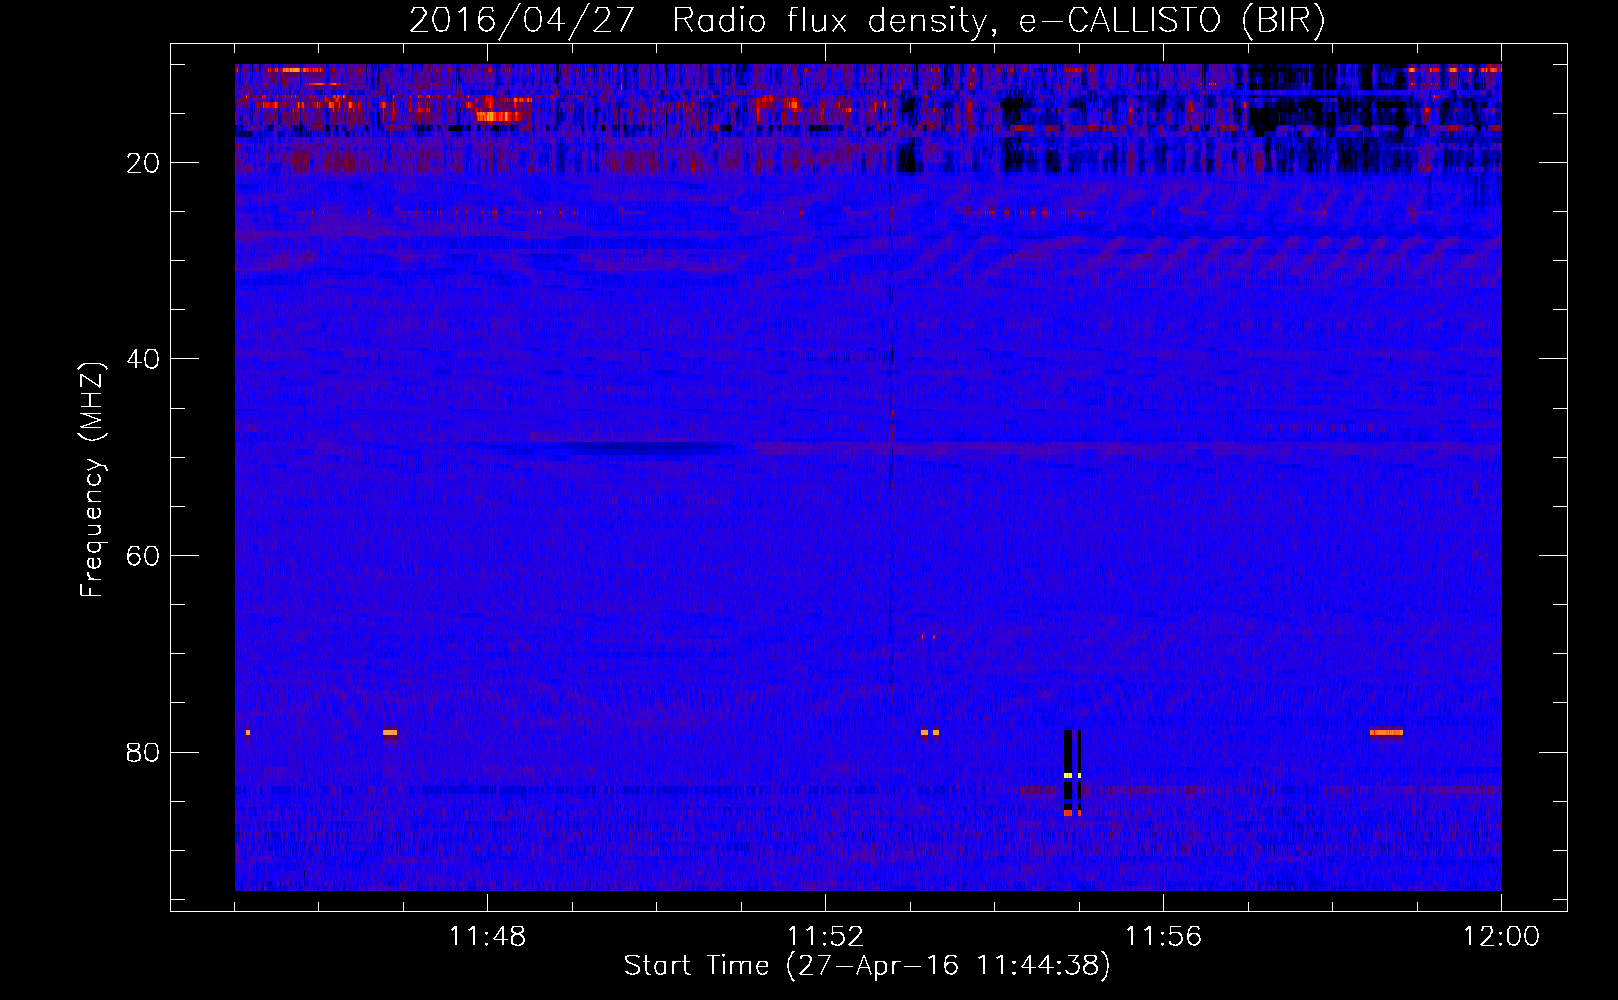Image resolution: width=1618 pixels, height=1000 pixels.
Task: Click the 'Frequency (MHZ)' y-axis label
Action: coord(92,480)
